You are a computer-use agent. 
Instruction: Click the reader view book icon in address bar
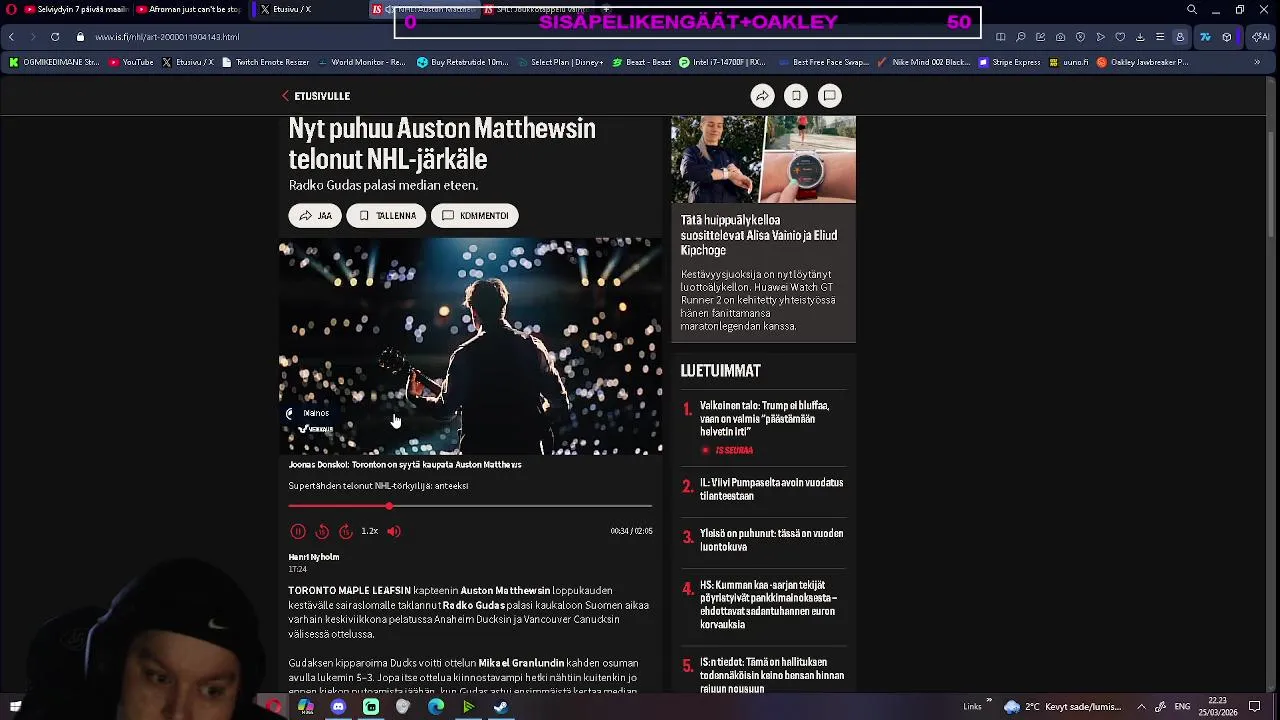(x=1001, y=37)
